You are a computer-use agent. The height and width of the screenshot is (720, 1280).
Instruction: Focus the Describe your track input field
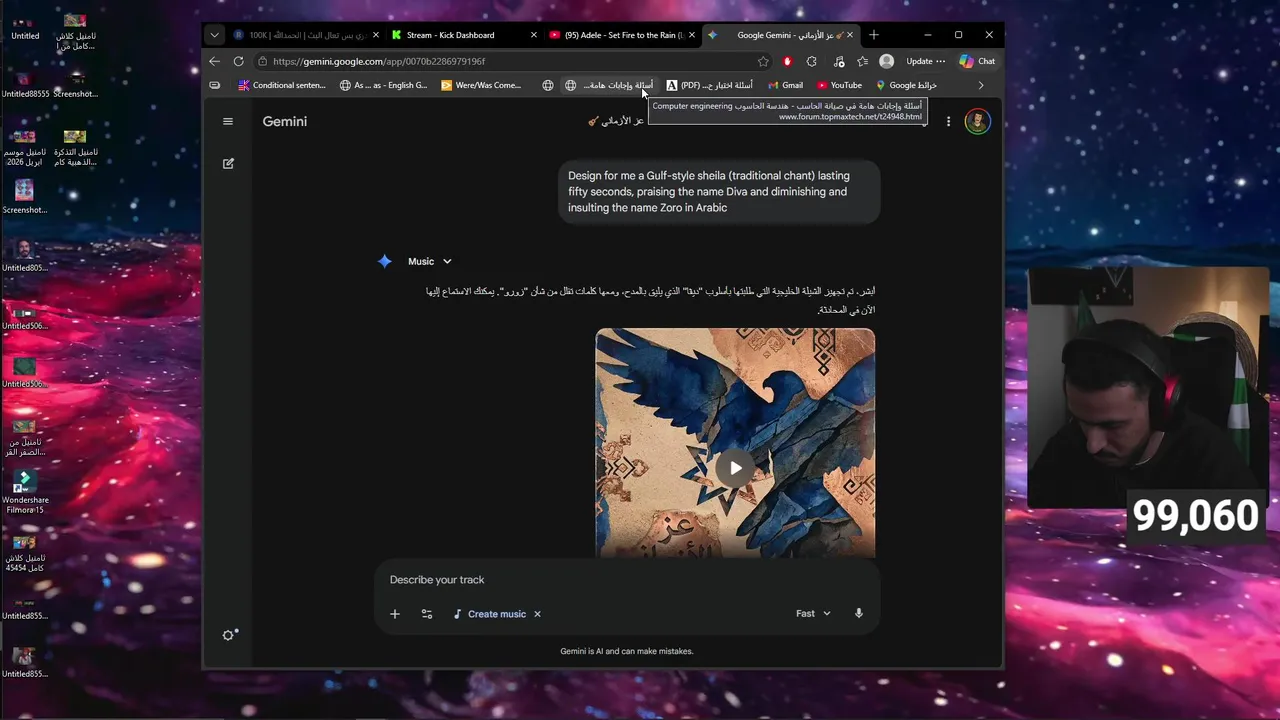627,580
